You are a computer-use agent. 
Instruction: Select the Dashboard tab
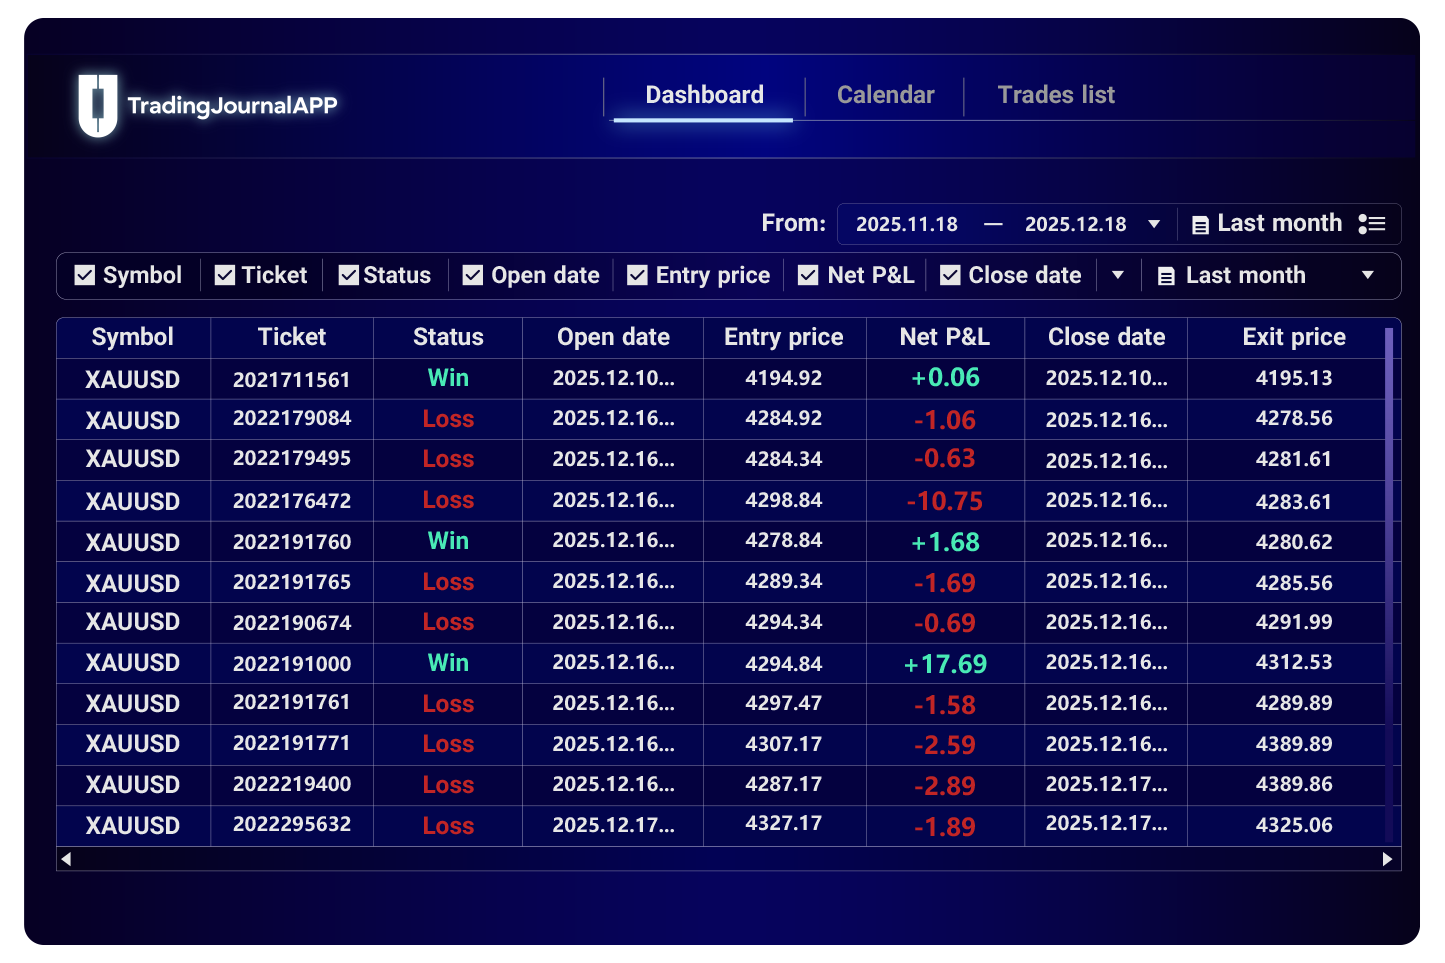[704, 95]
